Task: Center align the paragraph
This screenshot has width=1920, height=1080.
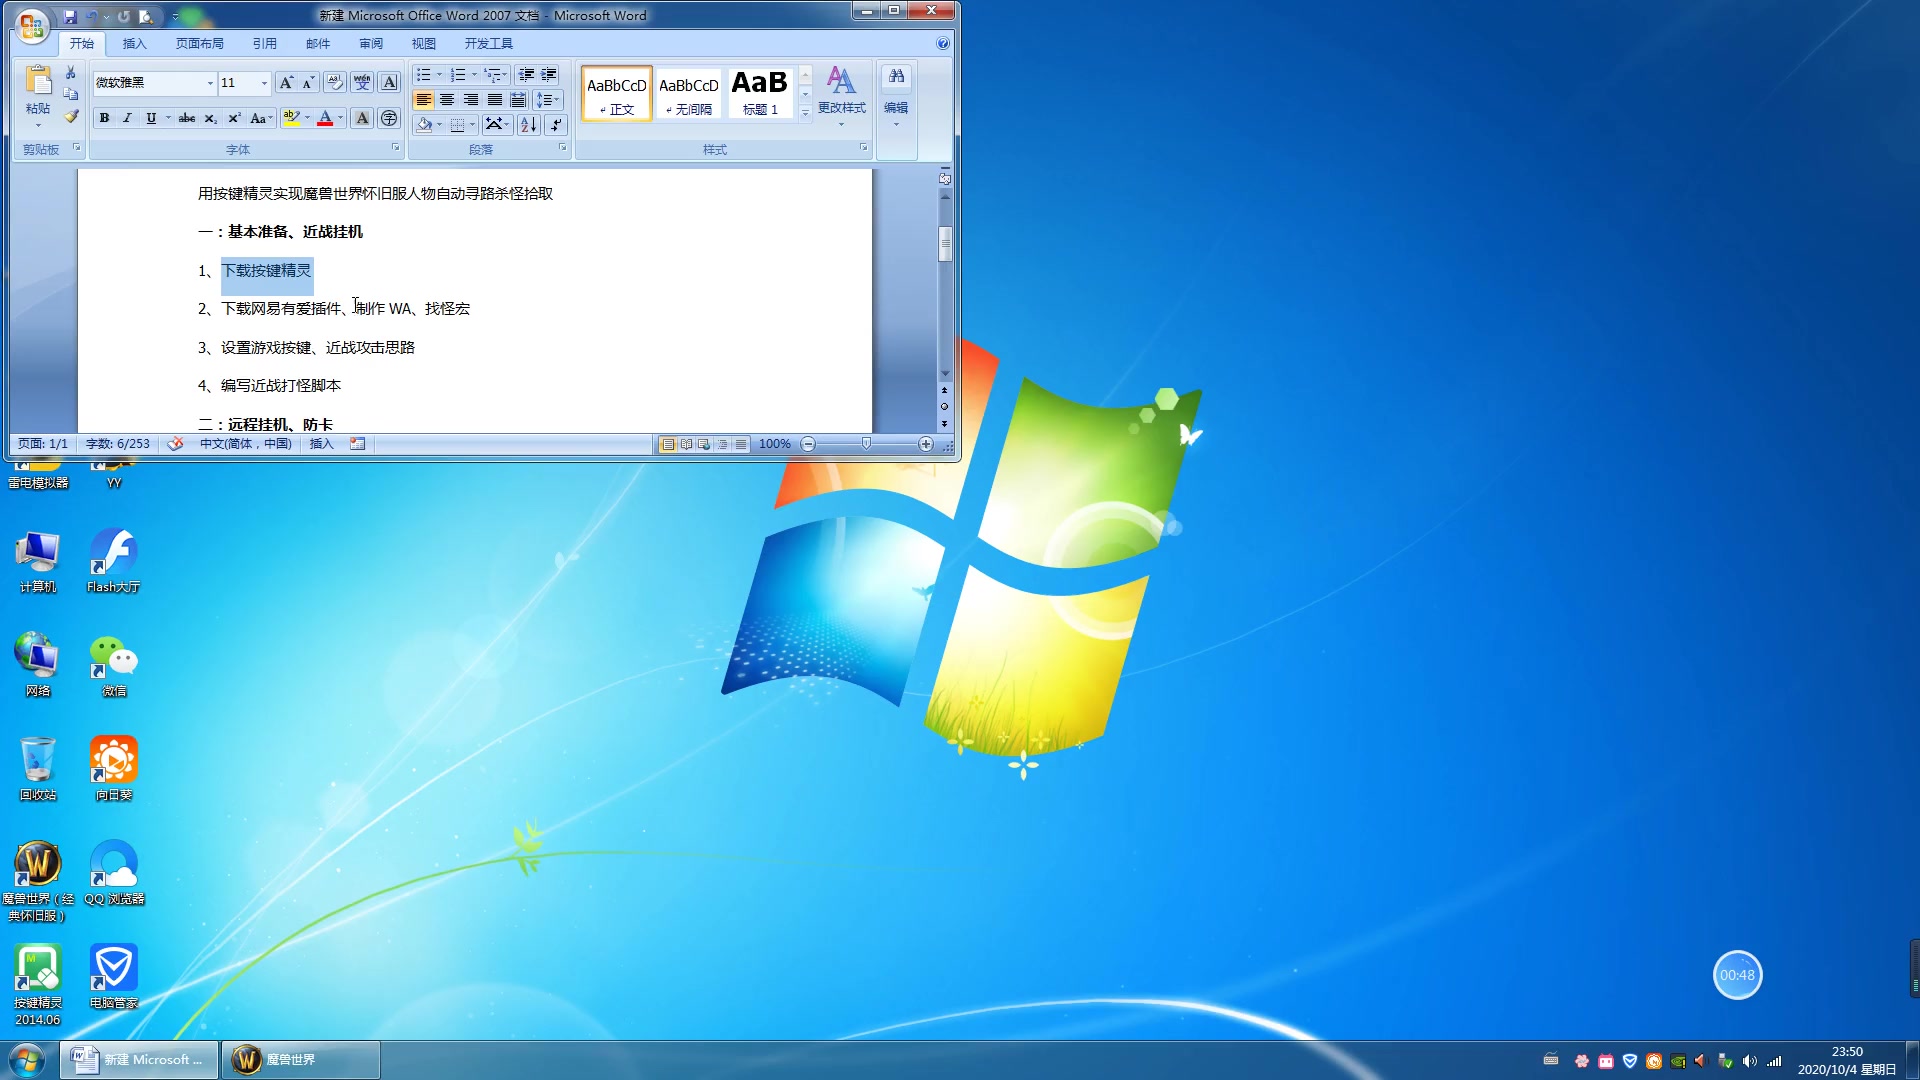Action: click(x=447, y=100)
